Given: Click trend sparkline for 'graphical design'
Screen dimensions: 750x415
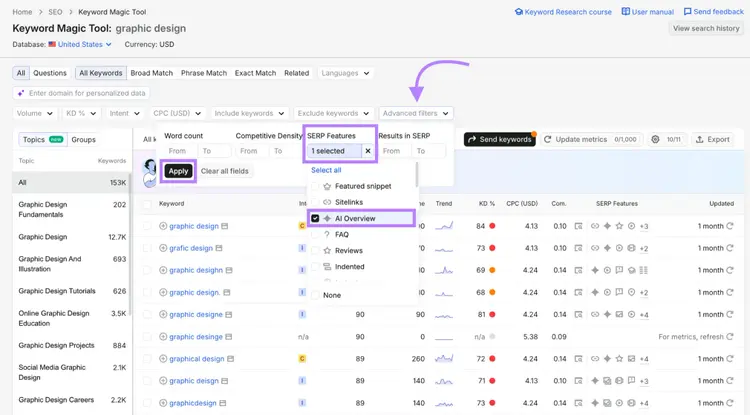Looking at the screenshot, I should pos(444,359).
